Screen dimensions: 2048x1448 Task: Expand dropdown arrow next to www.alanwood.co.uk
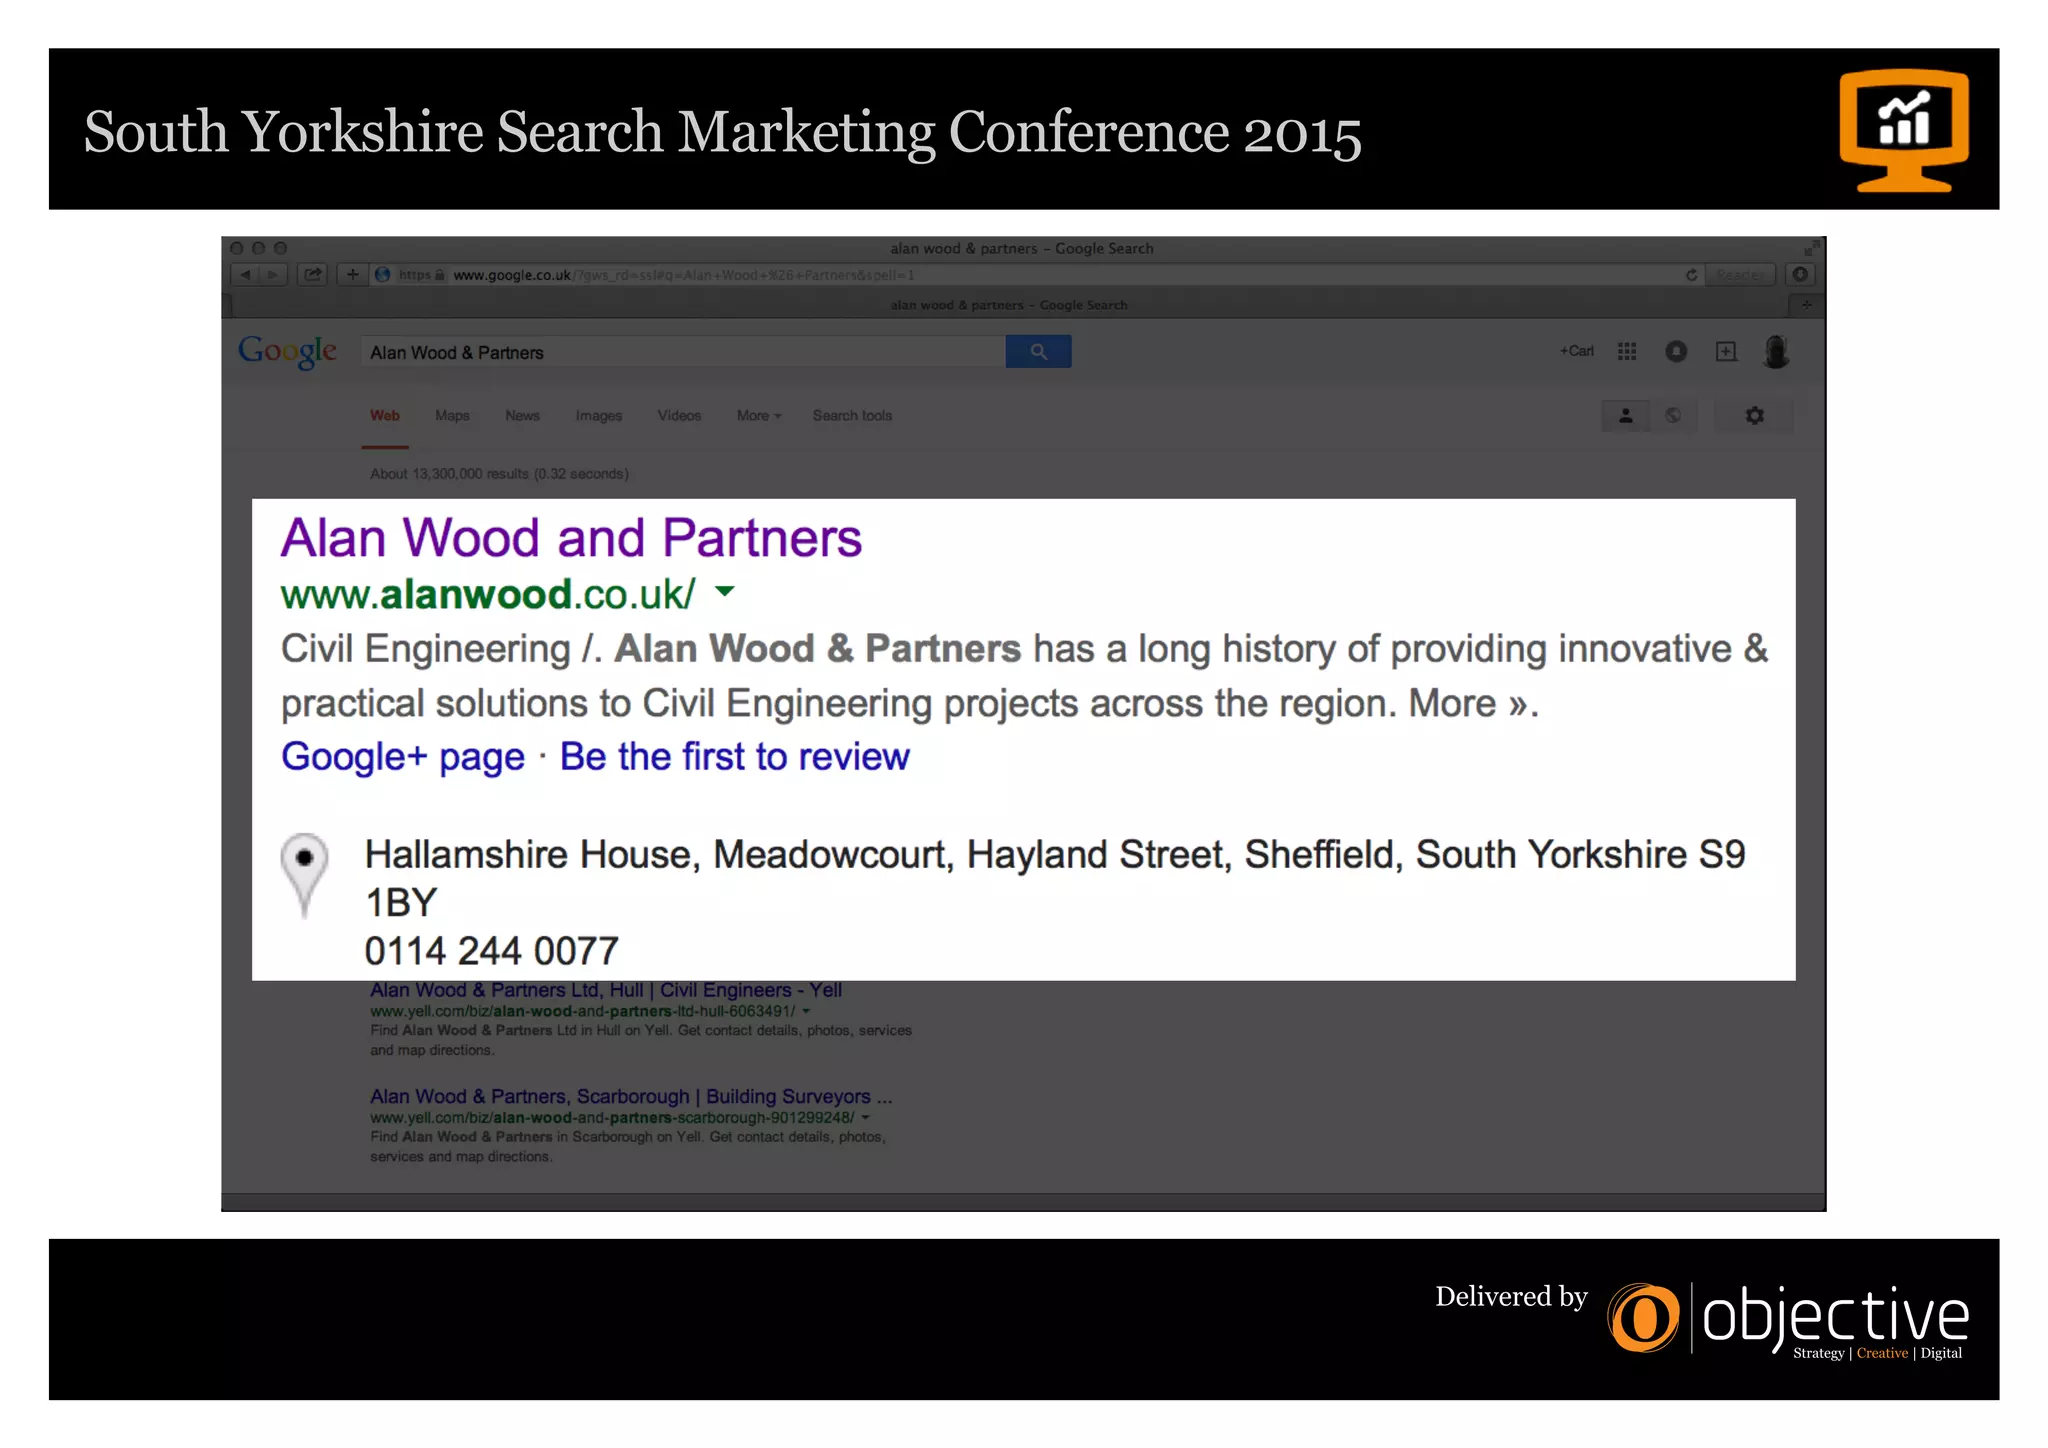coord(726,592)
